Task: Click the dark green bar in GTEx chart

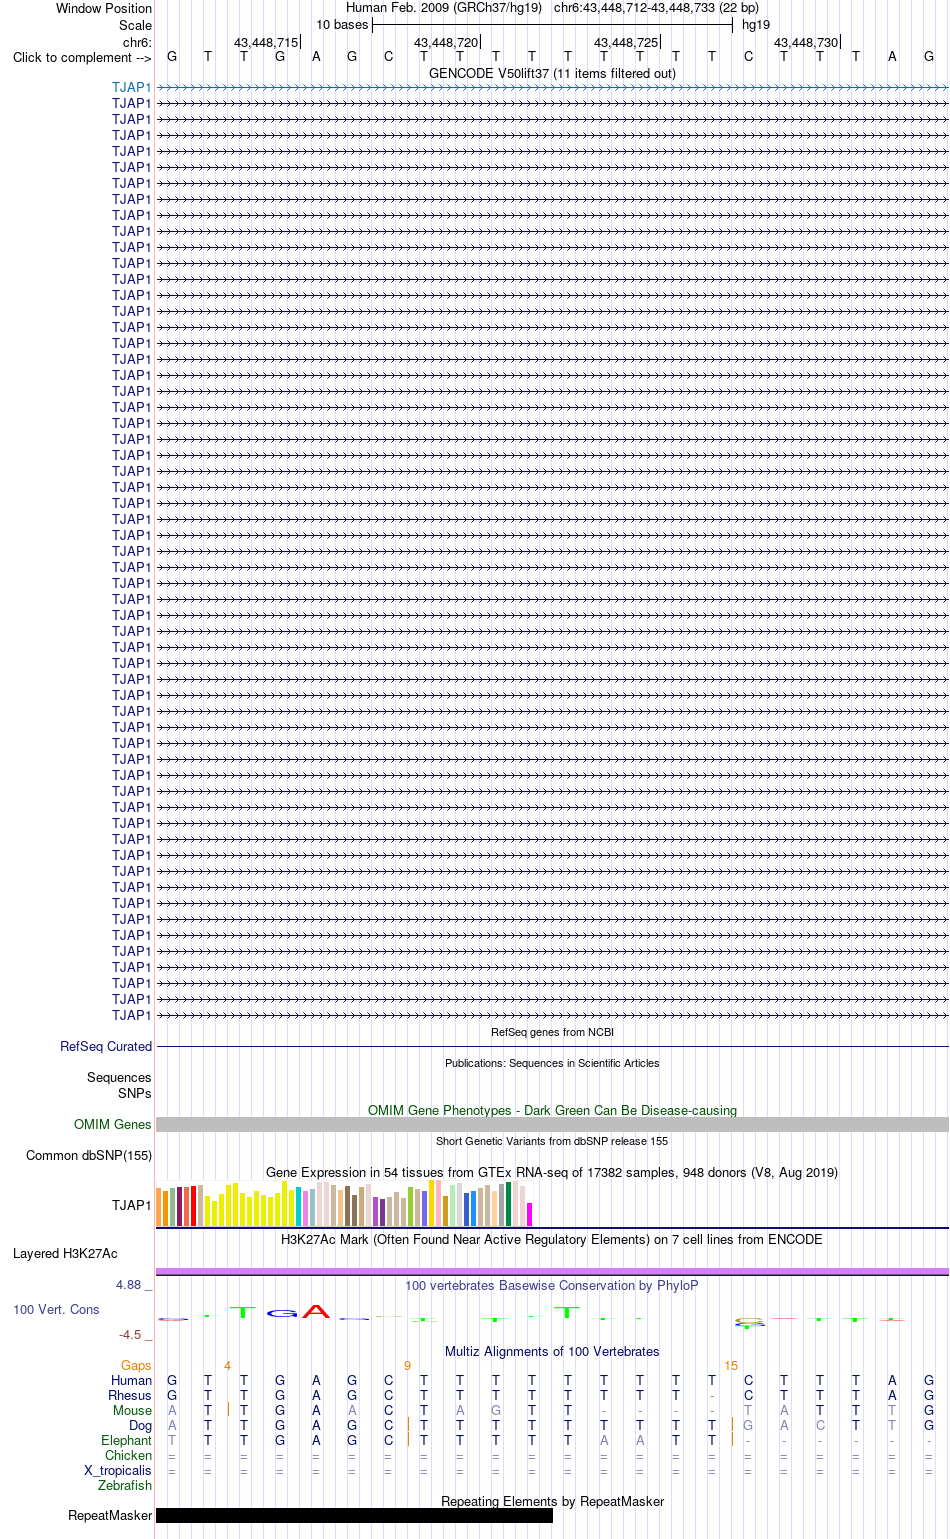Action: 508,1204
